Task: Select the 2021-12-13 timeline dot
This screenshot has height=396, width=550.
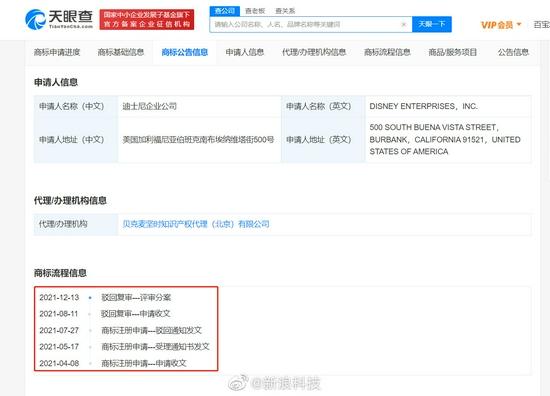Action: point(90,298)
